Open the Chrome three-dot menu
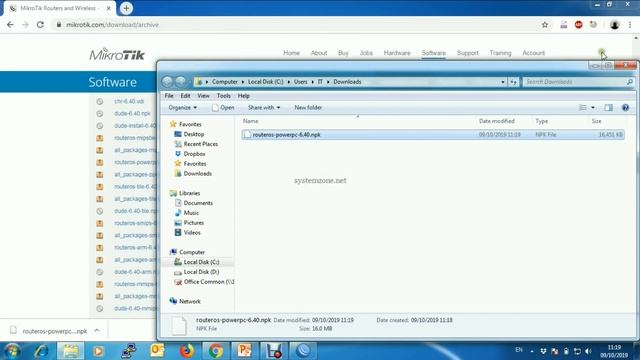This screenshot has width=640, height=360. (630, 25)
